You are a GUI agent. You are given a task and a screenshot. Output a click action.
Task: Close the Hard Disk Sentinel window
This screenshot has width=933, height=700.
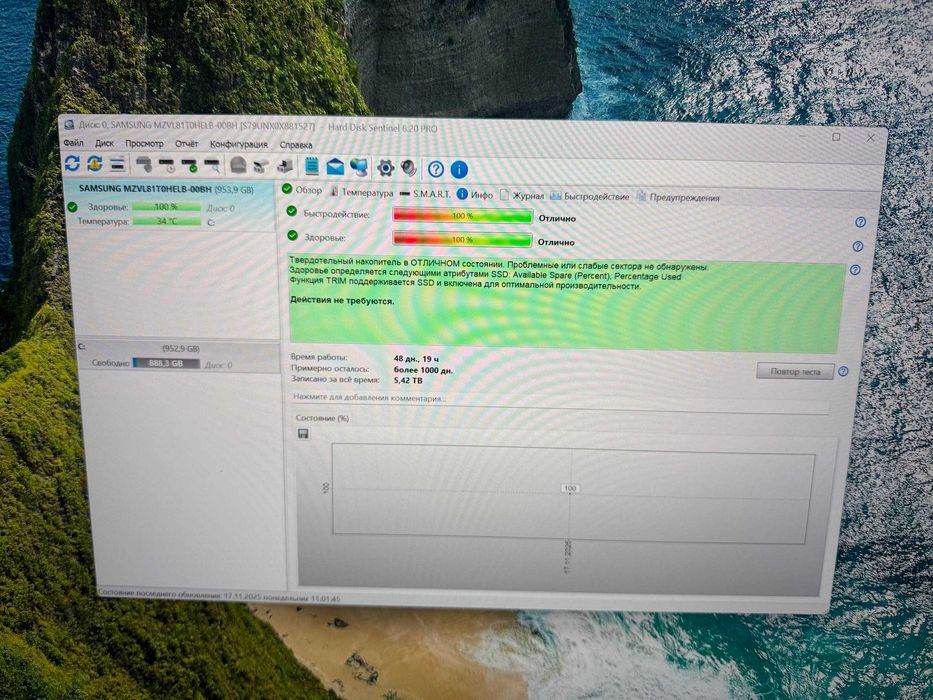tap(871, 138)
